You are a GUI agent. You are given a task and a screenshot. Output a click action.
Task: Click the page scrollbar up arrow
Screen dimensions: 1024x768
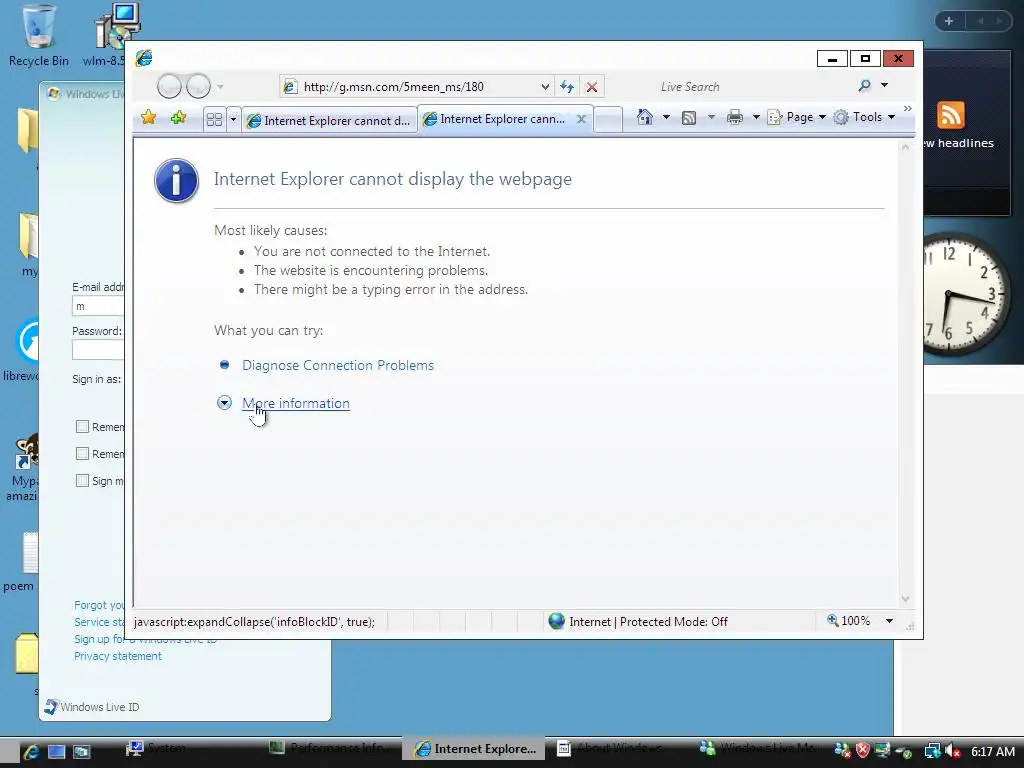pos(905,148)
